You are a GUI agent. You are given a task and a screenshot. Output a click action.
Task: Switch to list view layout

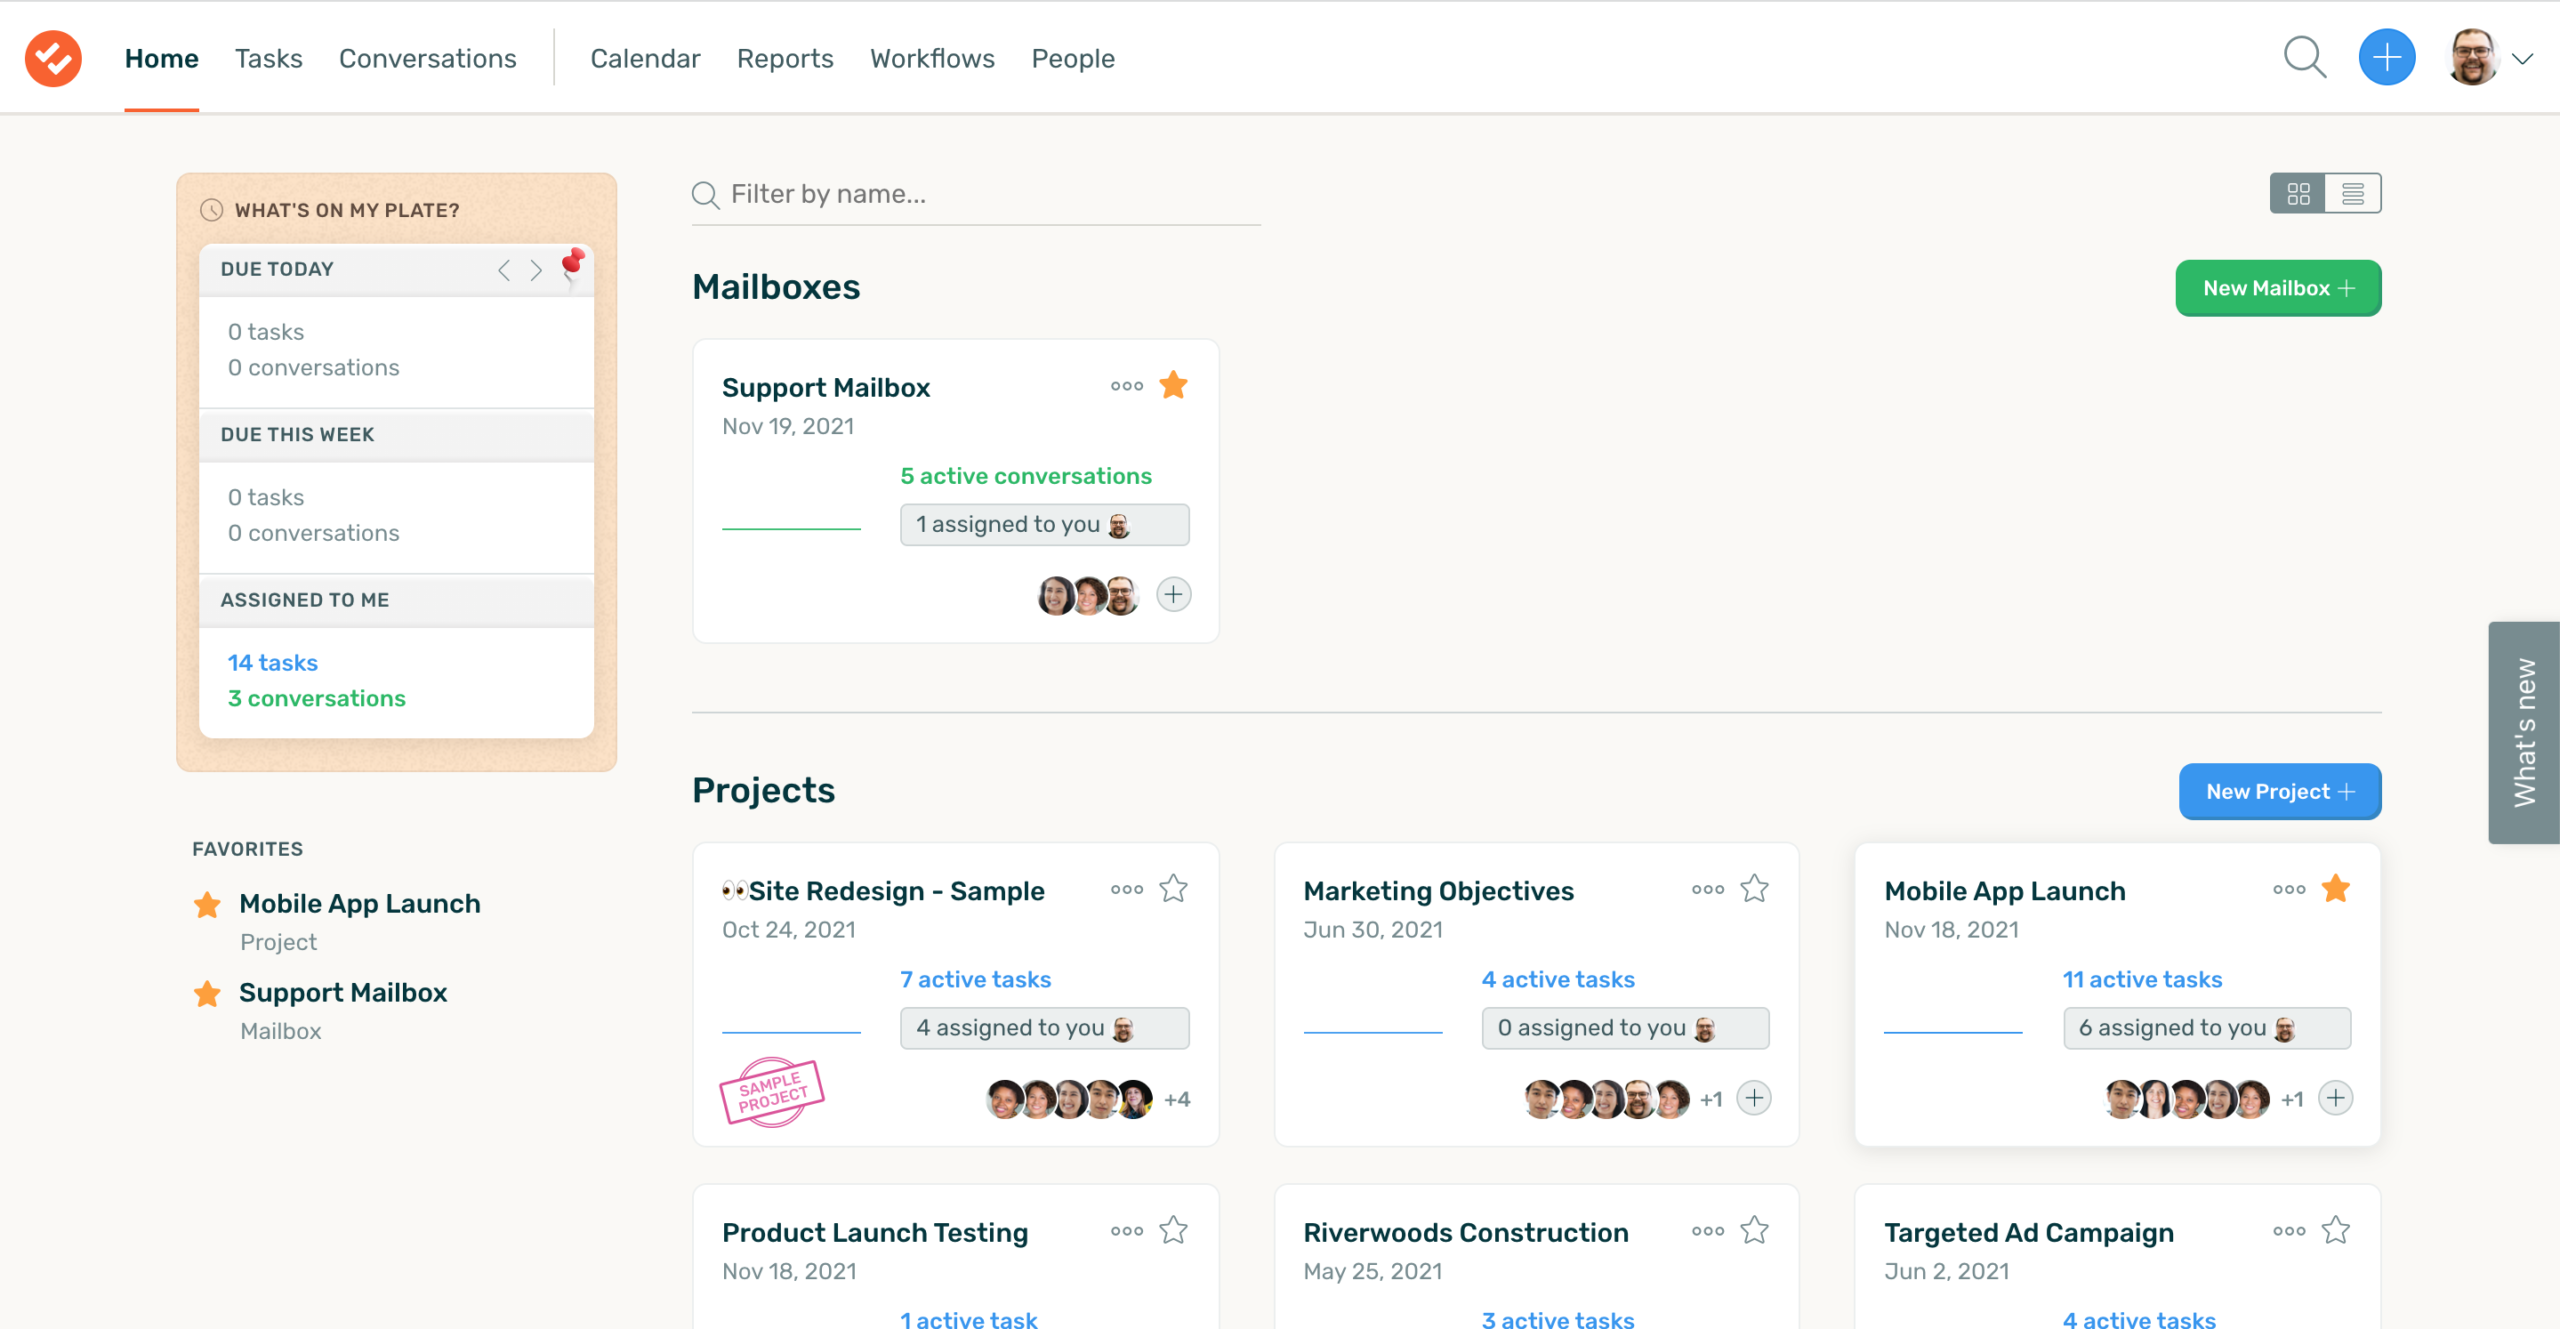click(x=2353, y=192)
